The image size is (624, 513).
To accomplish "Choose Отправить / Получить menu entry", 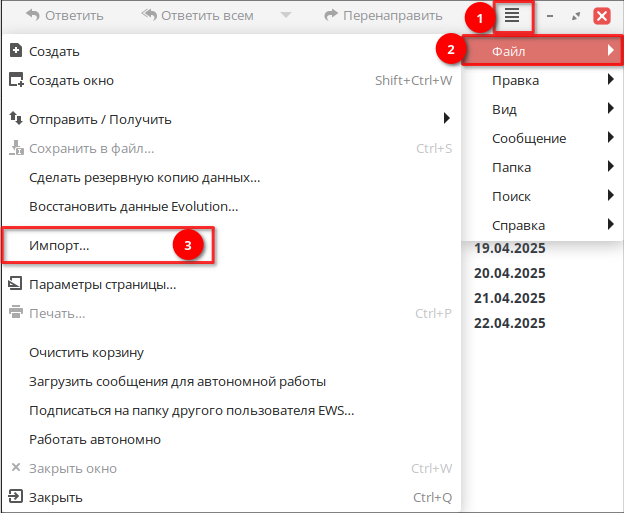I will point(231,119).
